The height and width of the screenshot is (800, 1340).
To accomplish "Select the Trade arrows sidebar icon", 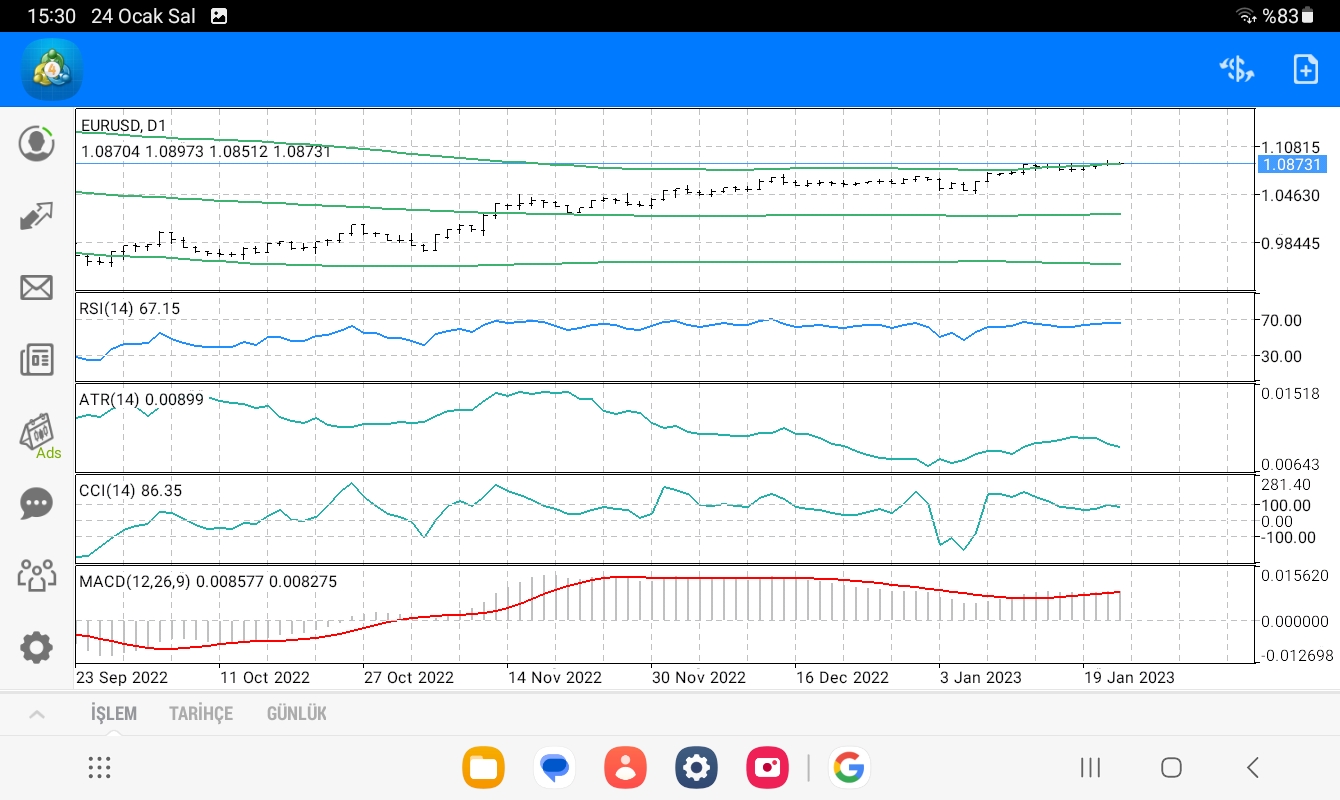I will 37,216.
